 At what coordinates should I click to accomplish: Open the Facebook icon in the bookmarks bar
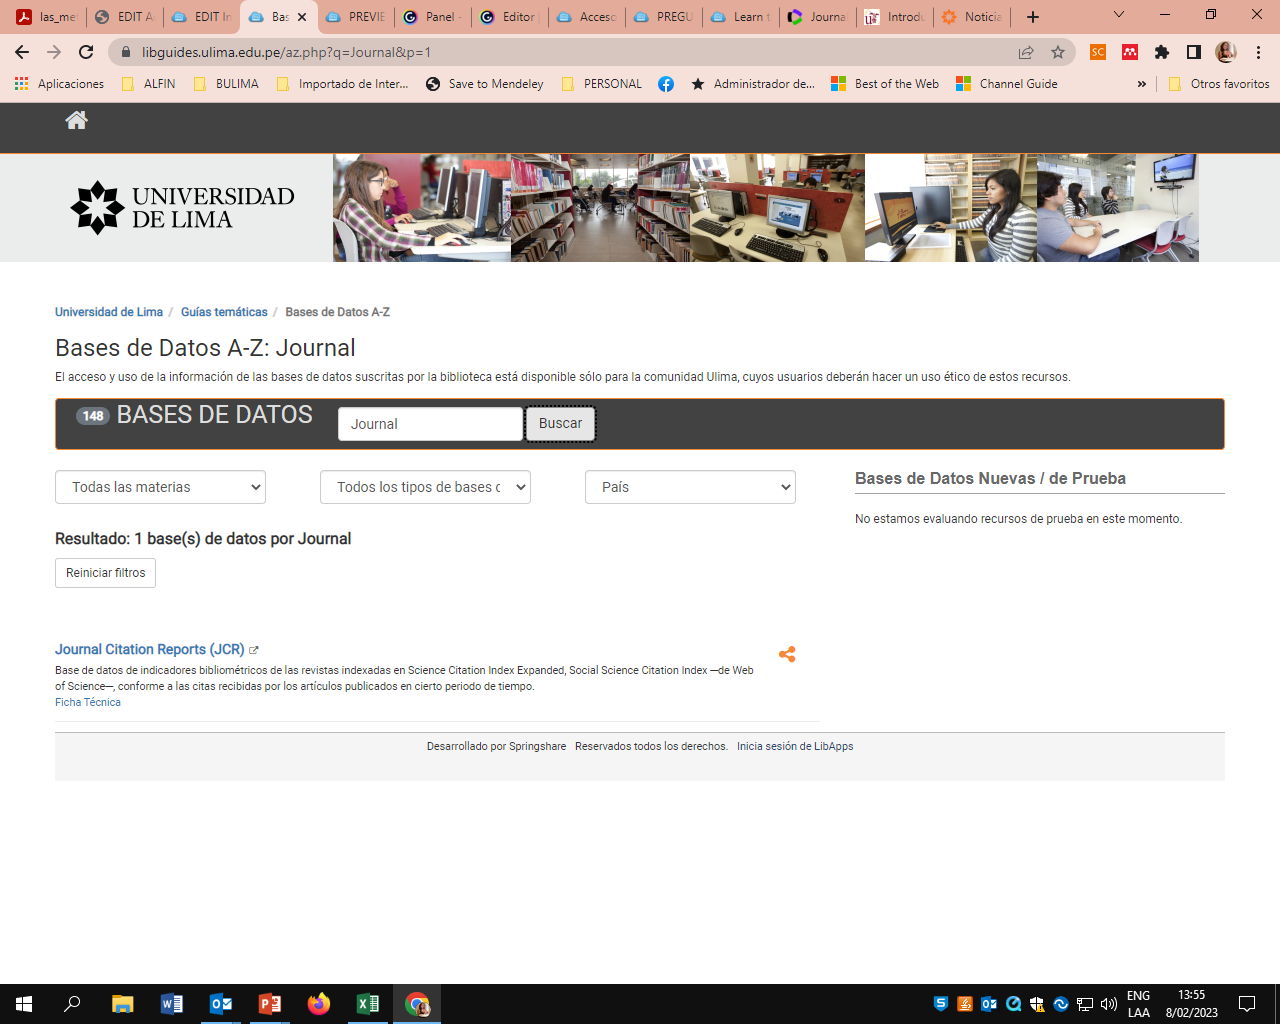pos(666,84)
